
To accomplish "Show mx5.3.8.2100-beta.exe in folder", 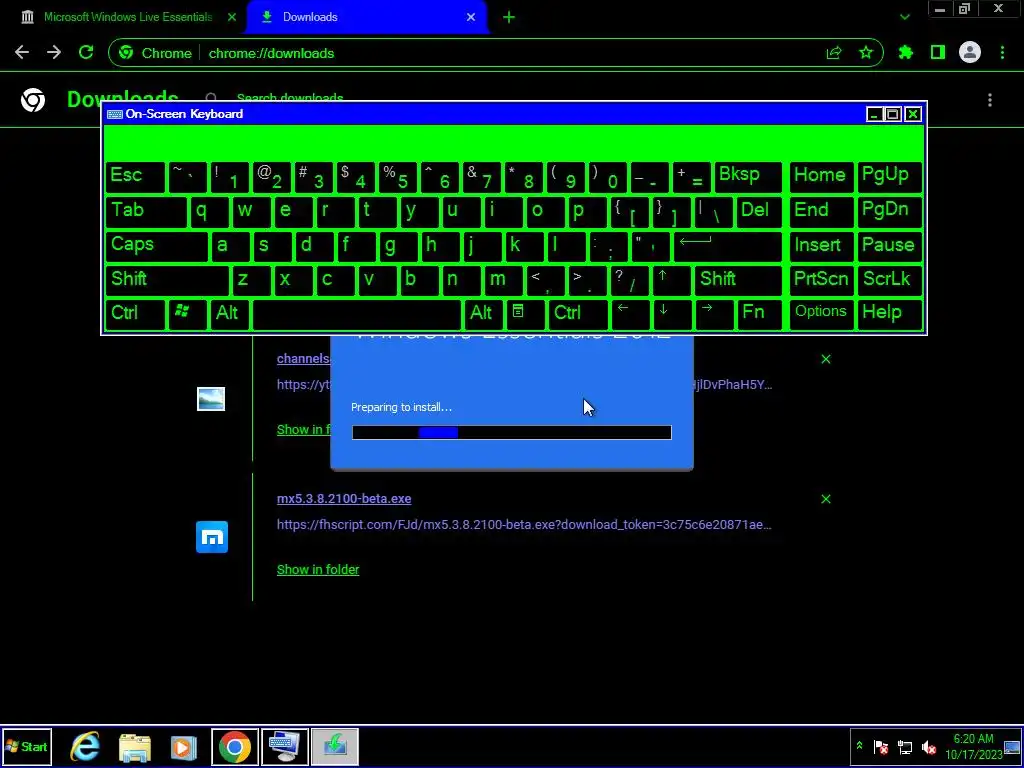I will (x=318, y=569).
